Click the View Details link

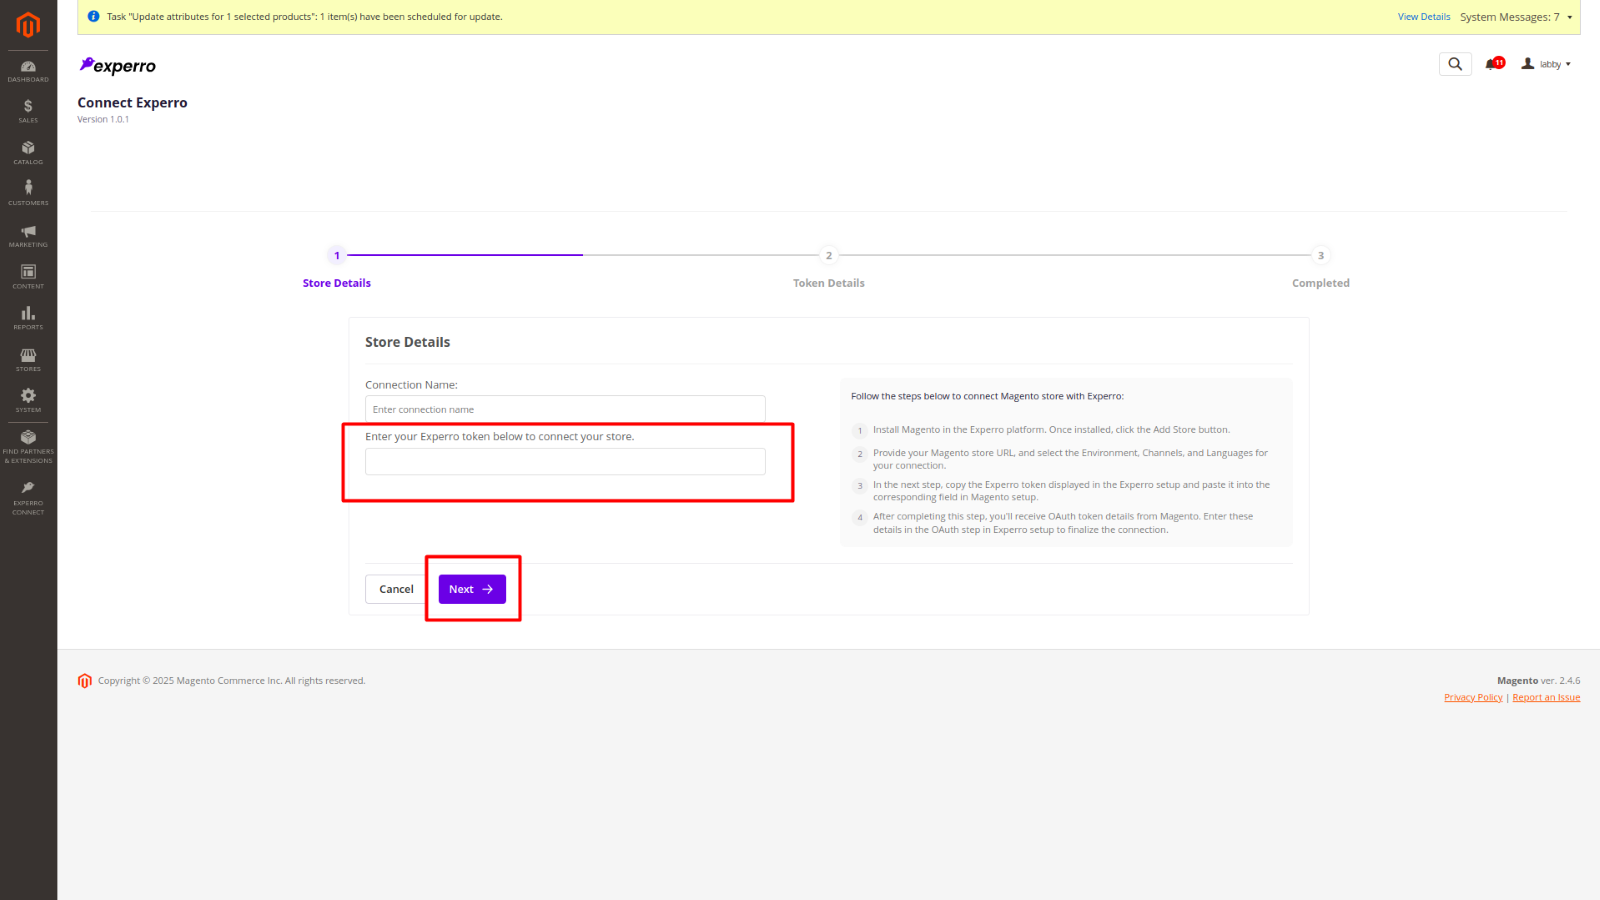pos(1424,17)
